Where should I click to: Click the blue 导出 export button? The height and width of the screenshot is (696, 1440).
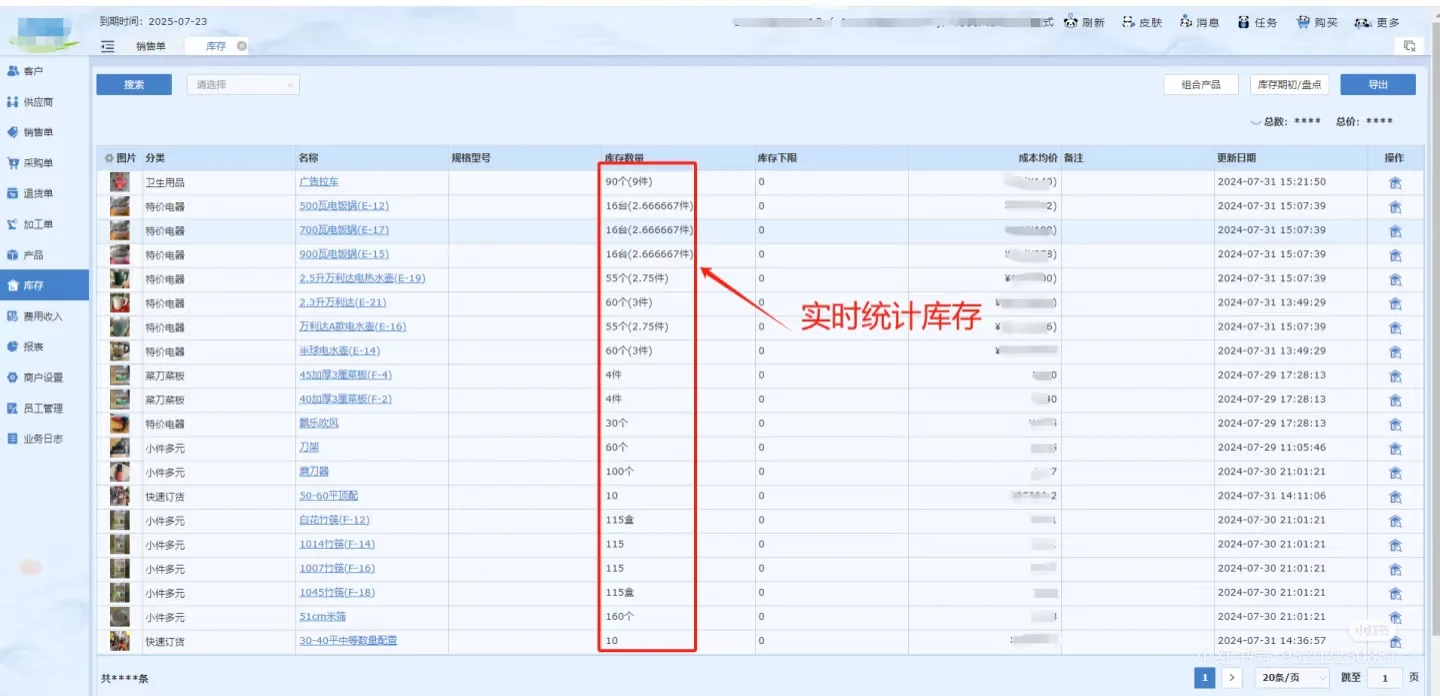point(1378,85)
